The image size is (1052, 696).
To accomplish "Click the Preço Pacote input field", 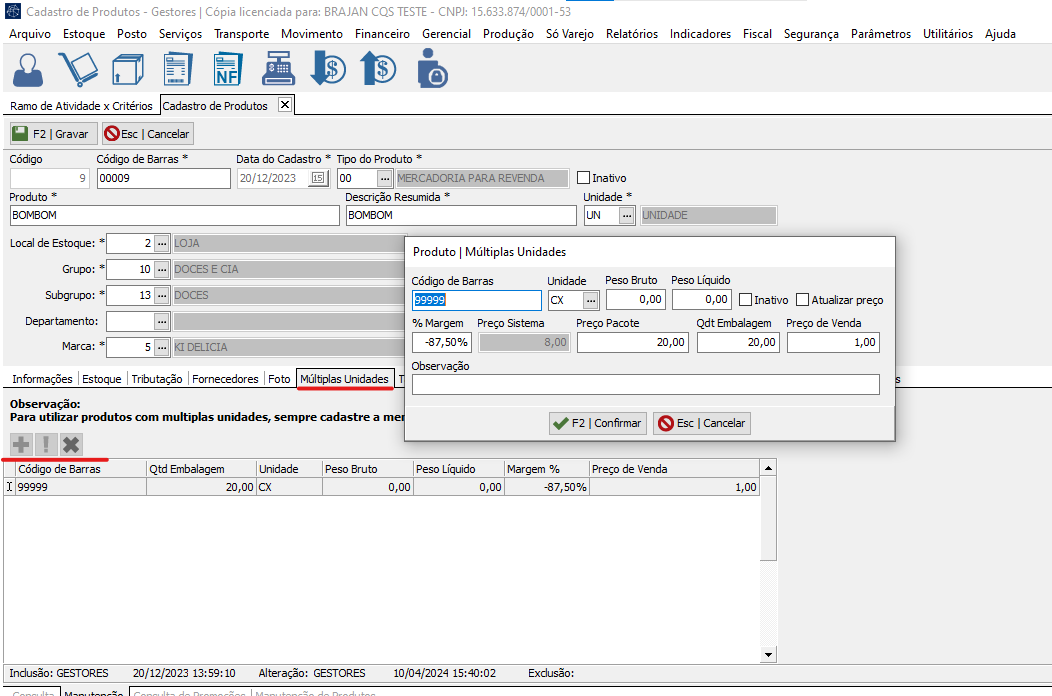I will pyautogui.click(x=632, y=342).
